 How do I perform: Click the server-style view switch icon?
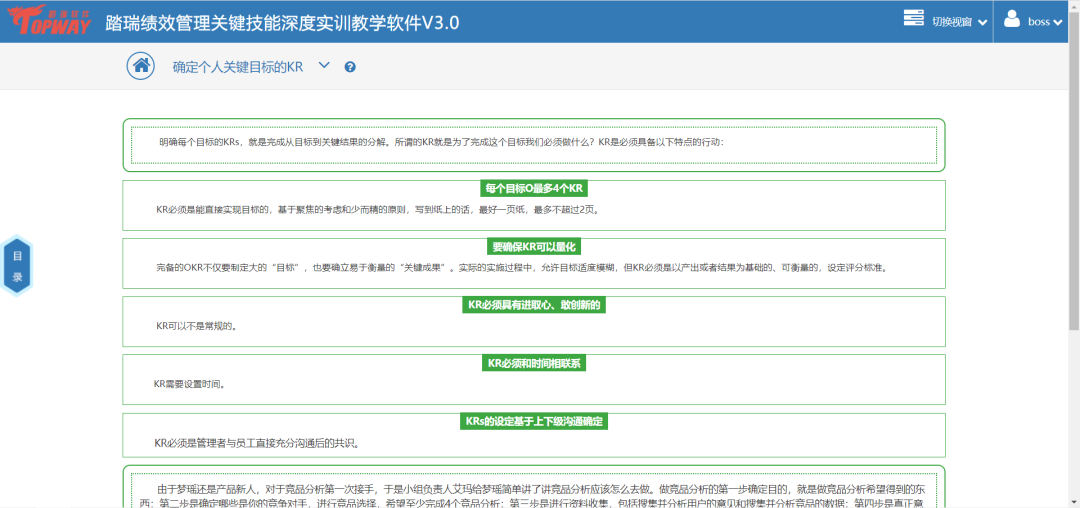[x=913, y=20]
